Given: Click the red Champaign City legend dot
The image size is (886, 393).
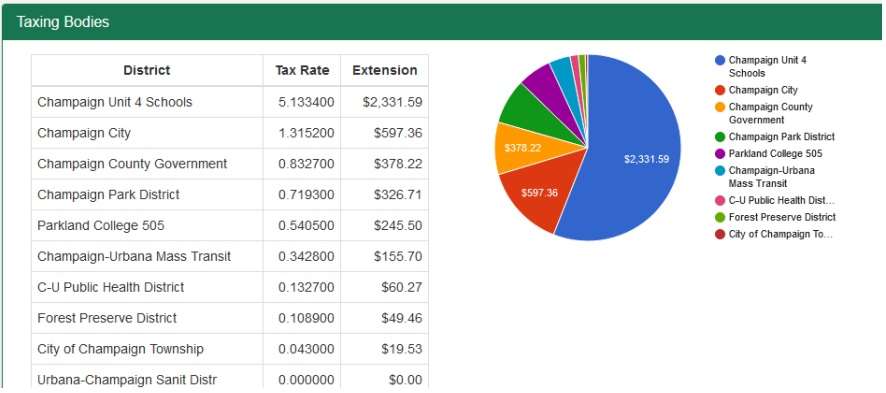Looking at the screenshot, I should click(x=719, y=90).
